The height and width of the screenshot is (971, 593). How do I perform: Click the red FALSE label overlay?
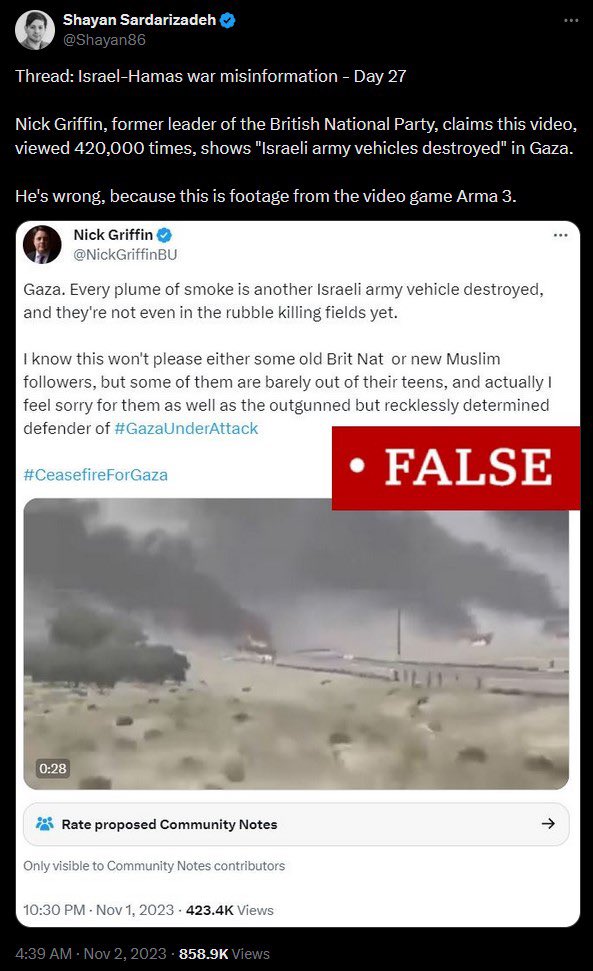[456, 468]
